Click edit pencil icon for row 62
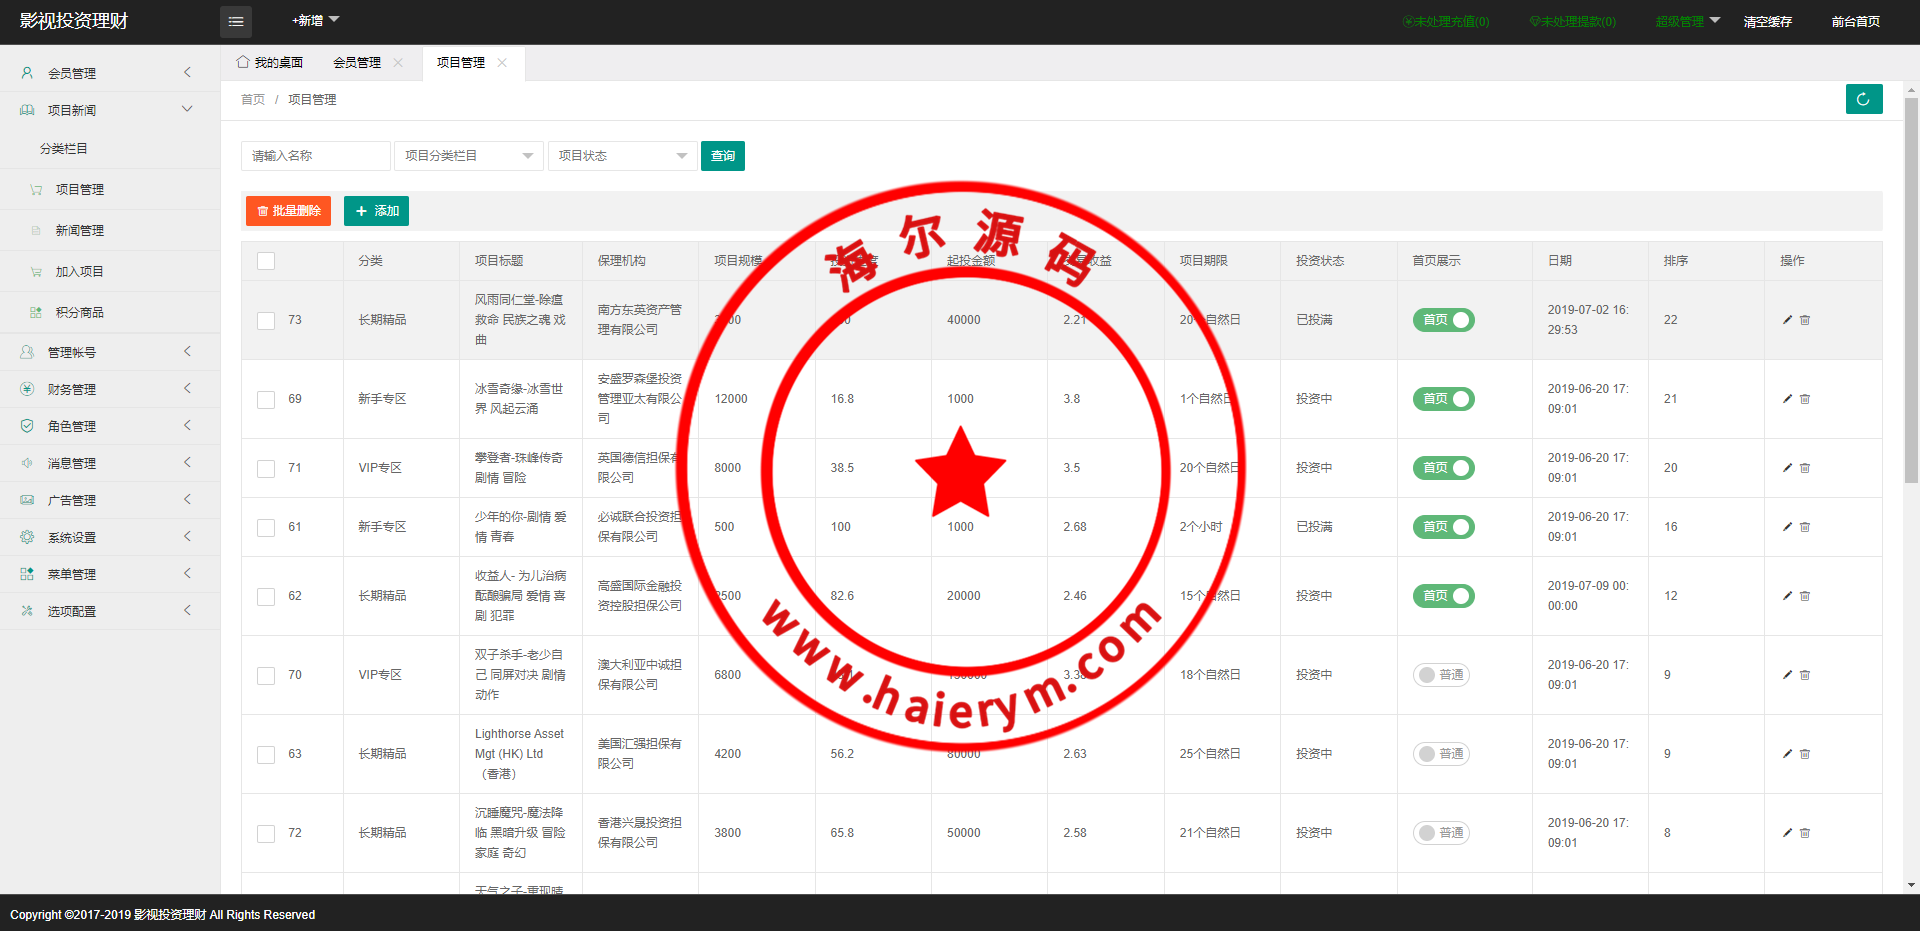 pyautogui.click(x=1787, y=596)
